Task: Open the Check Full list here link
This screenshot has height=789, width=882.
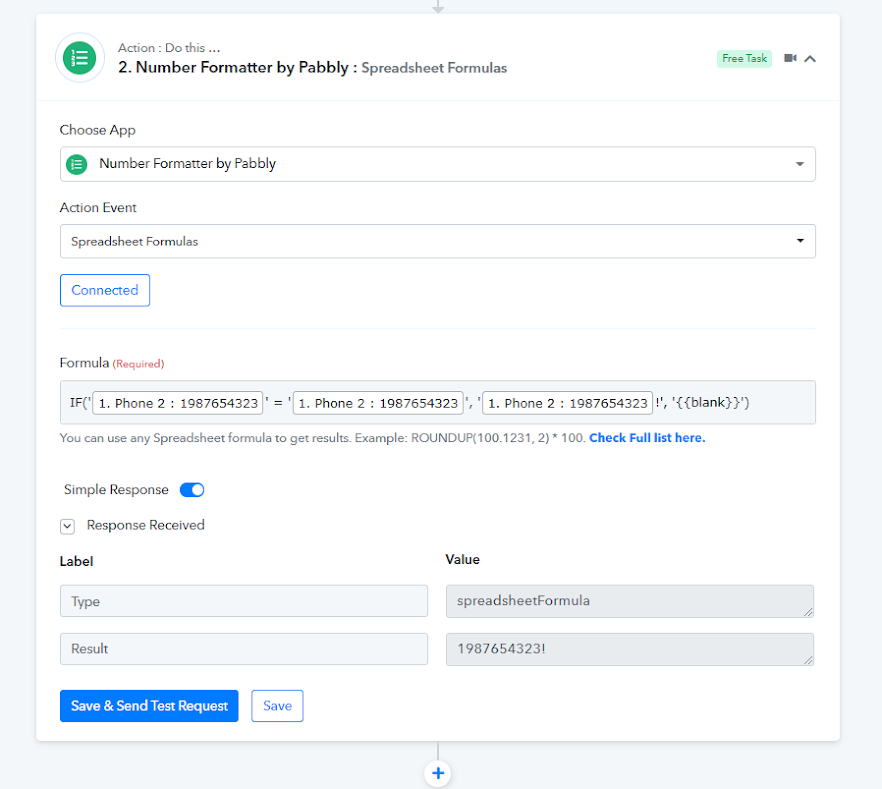Action: click(647, 438)
